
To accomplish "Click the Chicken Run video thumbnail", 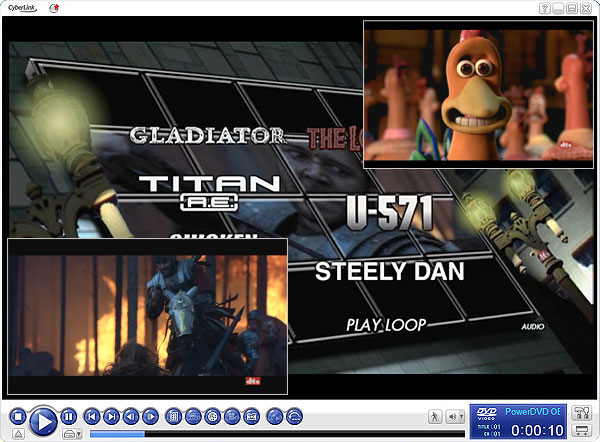I will pos(478,95).
